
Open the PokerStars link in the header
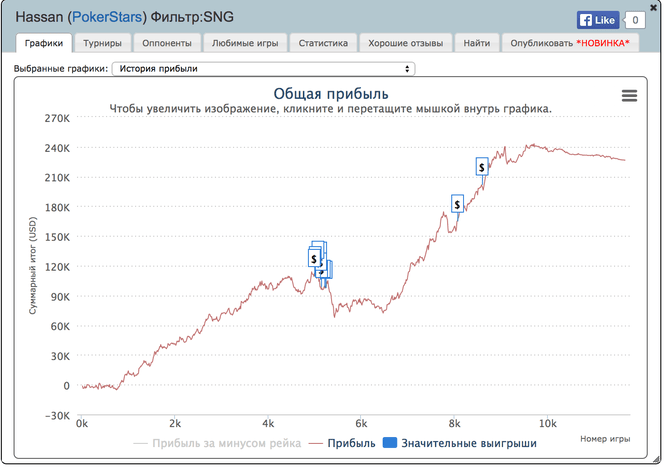[107, 17]
